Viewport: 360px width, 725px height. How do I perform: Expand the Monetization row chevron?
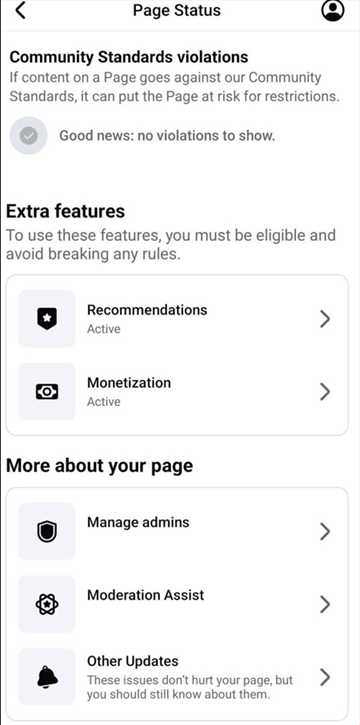[325, 392]
